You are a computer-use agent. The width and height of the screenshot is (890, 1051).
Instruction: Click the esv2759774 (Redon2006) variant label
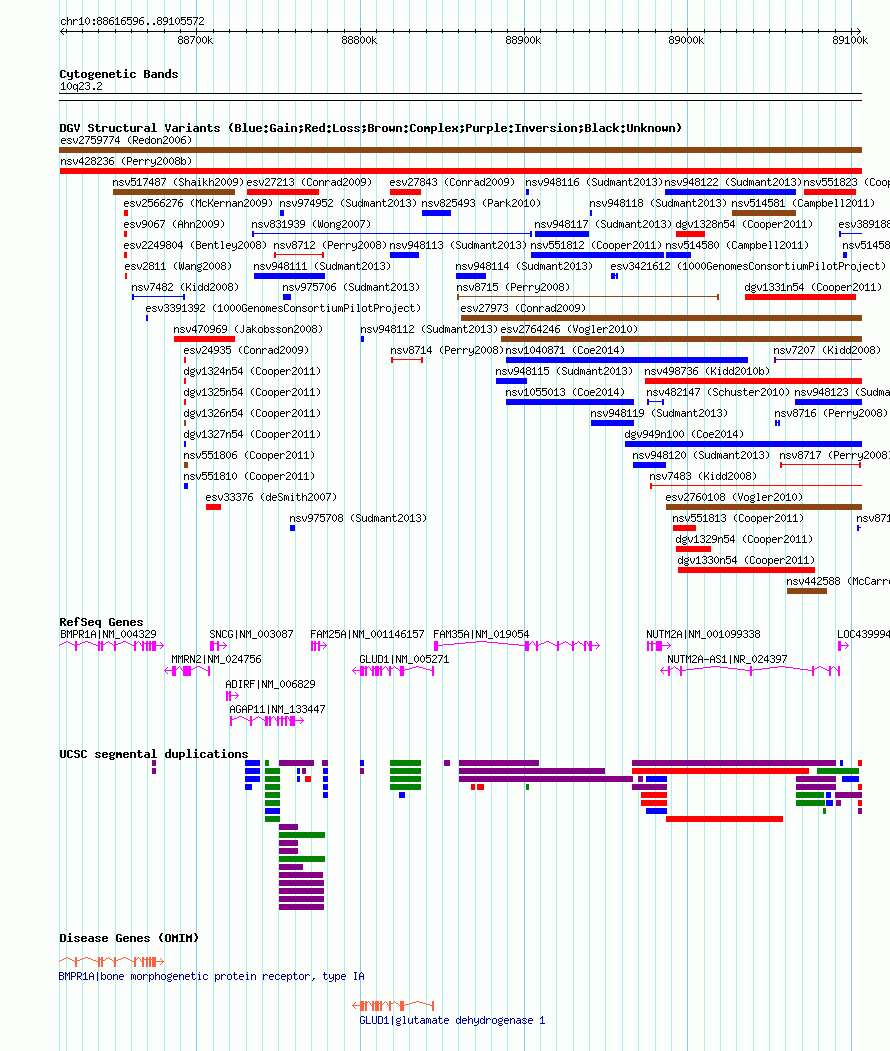tap(126, 140)
